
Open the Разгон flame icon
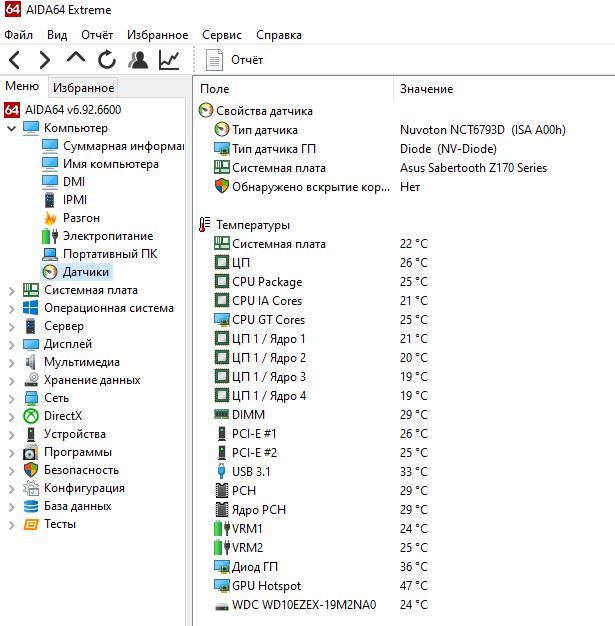pos(50,218)
